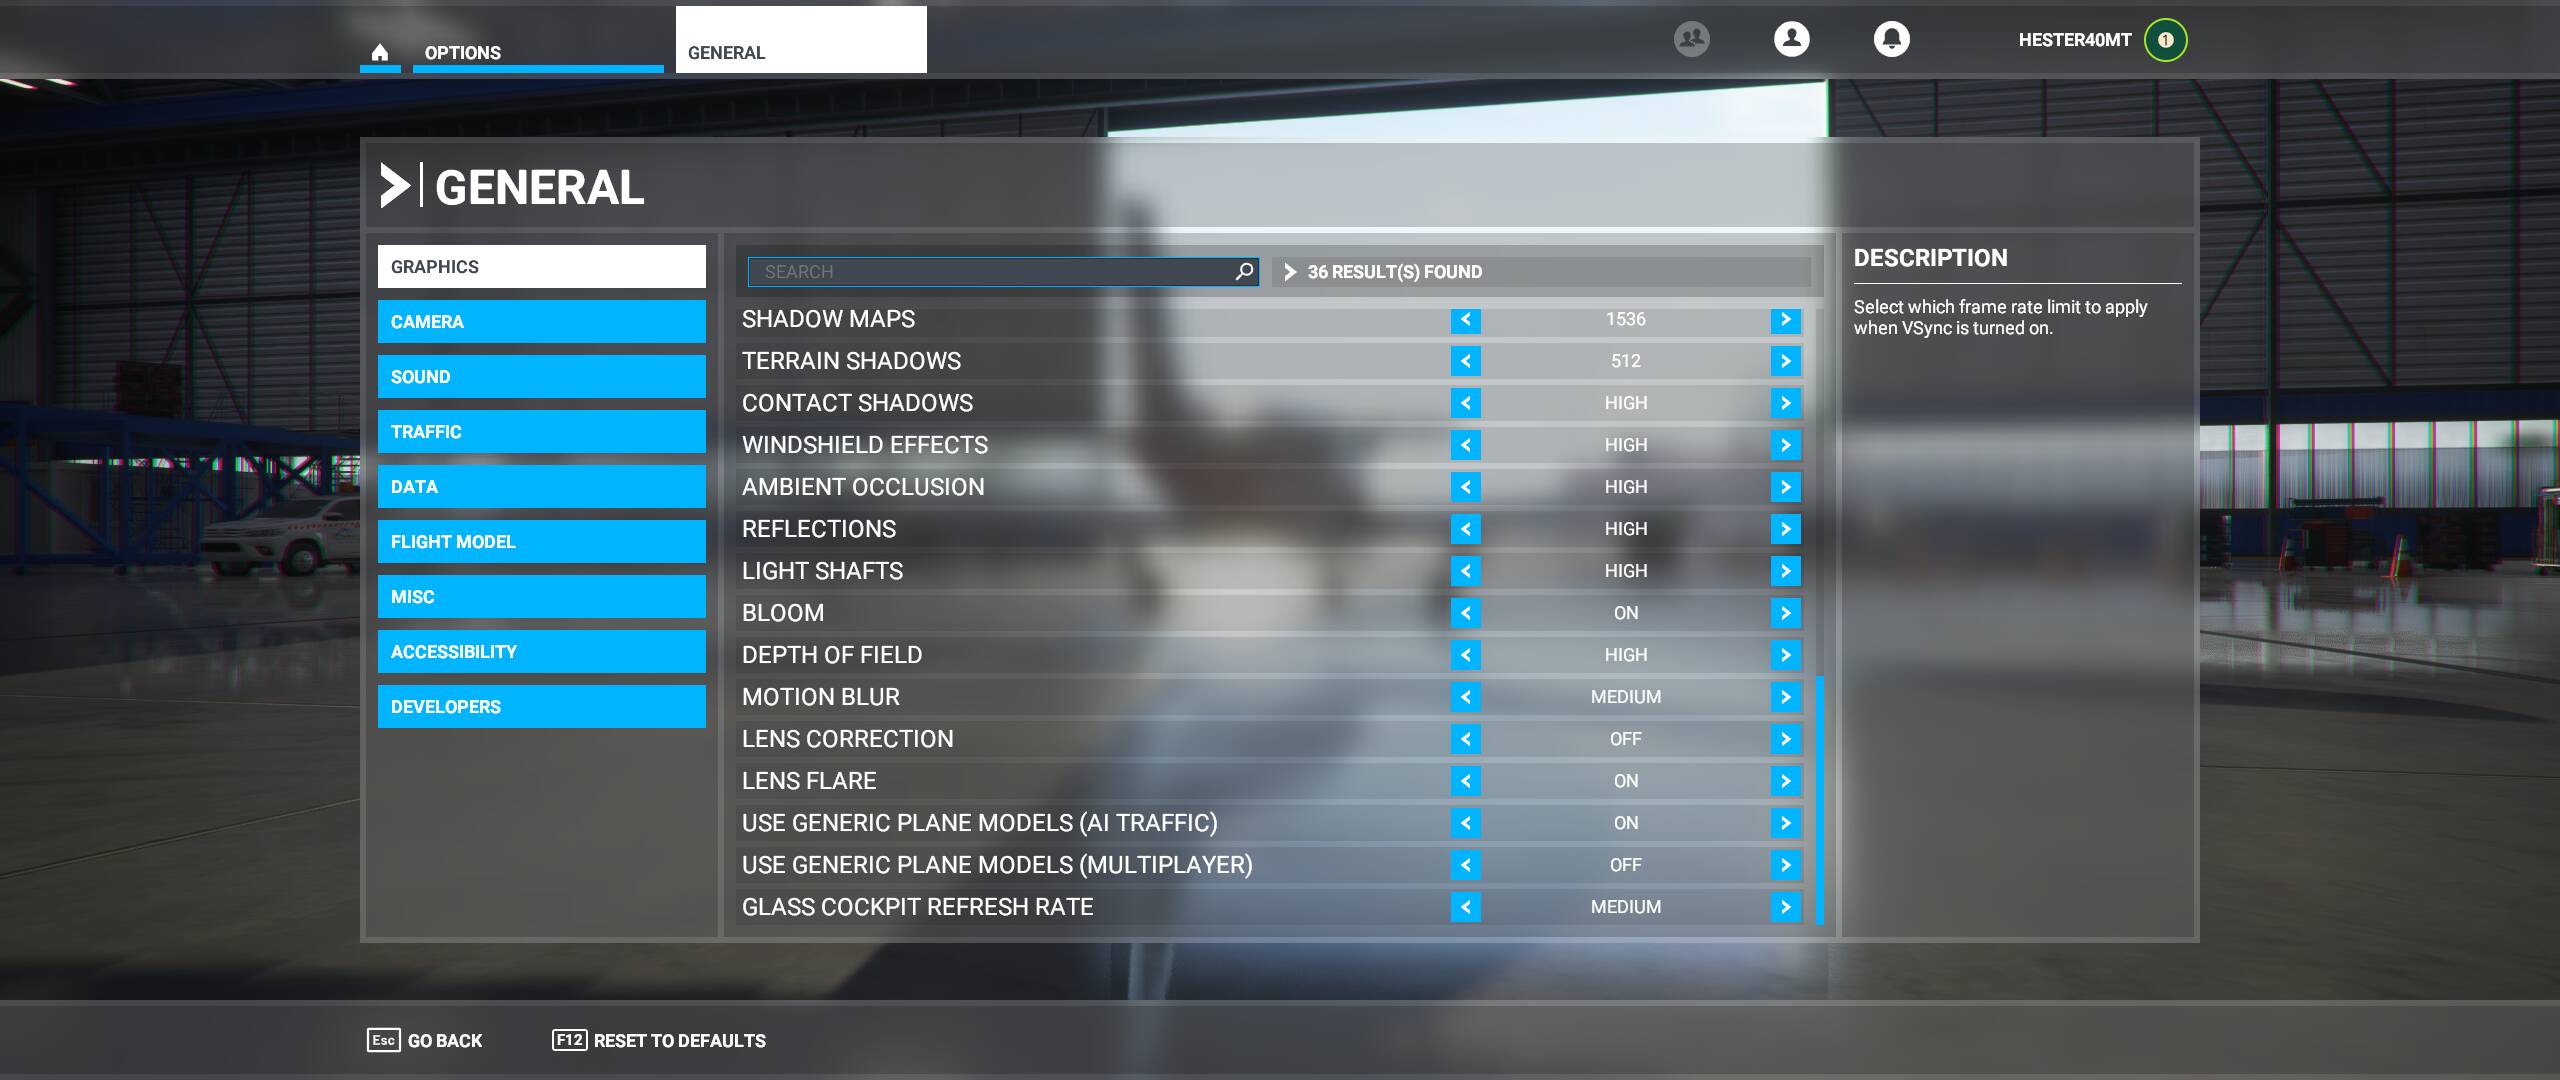Image resolution: width=2560 pixels, height=1080 pixels.
Task: Click the home icon in top bar
Action: [x=380, y=52]
